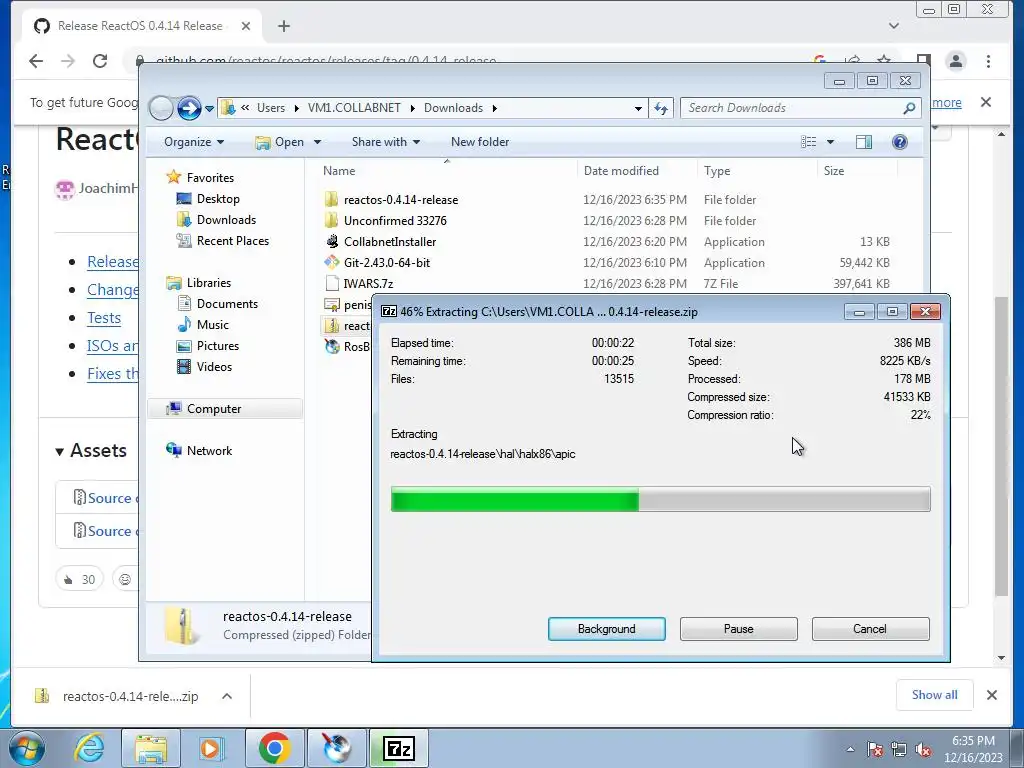The width and height of the screenshot is (1024, 768).
Task: Cancel the 7-Zip extraction
Action: (x=871, y=629)
